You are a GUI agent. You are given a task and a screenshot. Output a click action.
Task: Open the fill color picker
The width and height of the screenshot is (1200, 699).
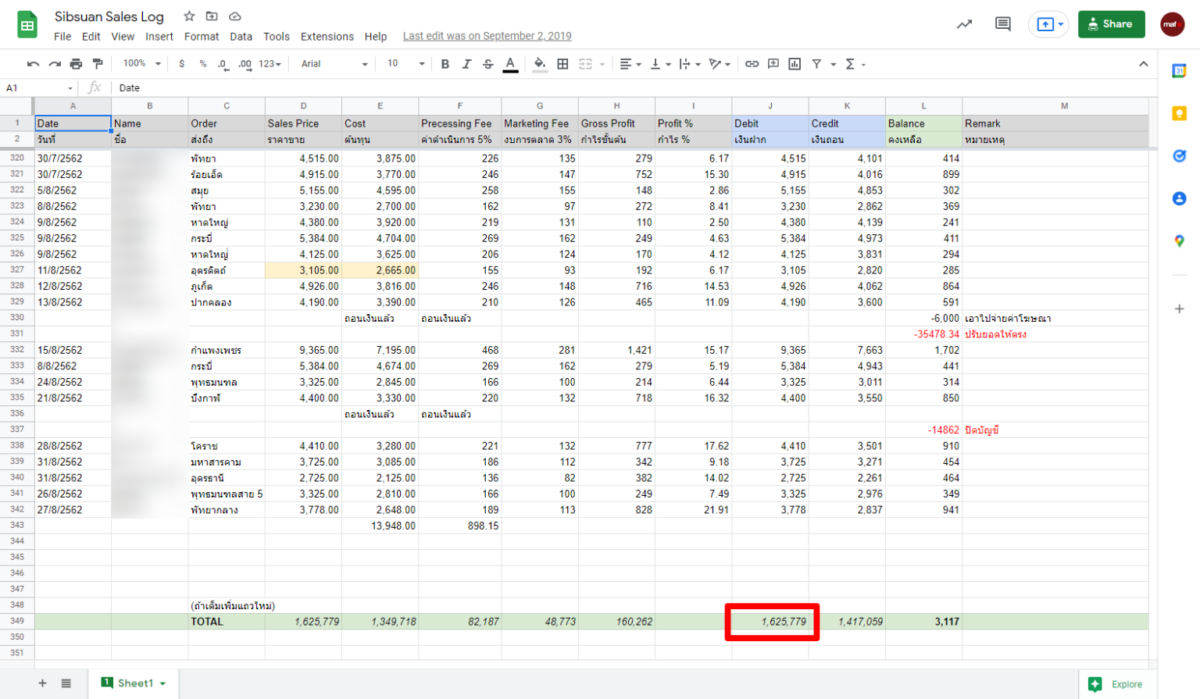click(x=540, y=63)
